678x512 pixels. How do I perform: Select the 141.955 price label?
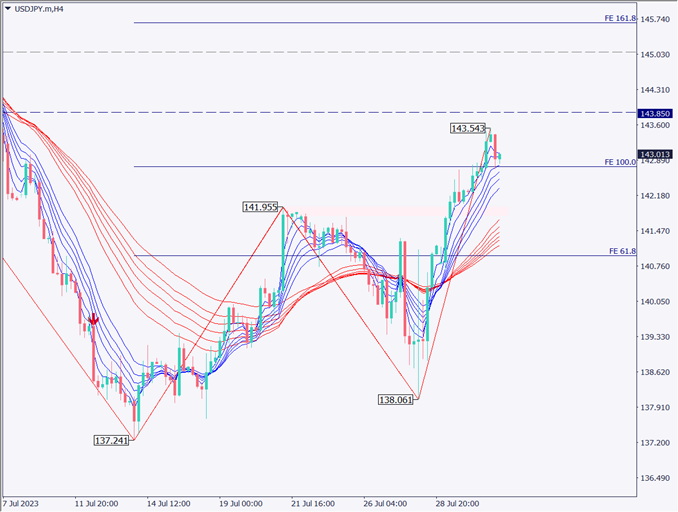[260, 207]
